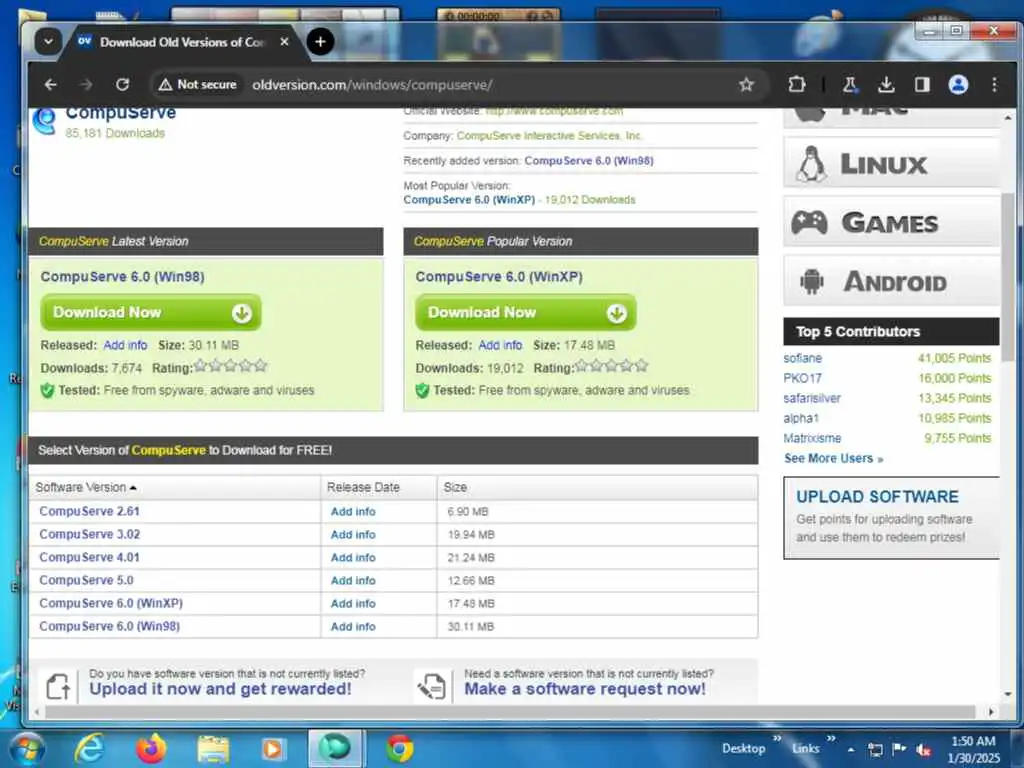Click Upload it now and get rewarded
The height and width of the screenshot is (768, 1024).
220,689
